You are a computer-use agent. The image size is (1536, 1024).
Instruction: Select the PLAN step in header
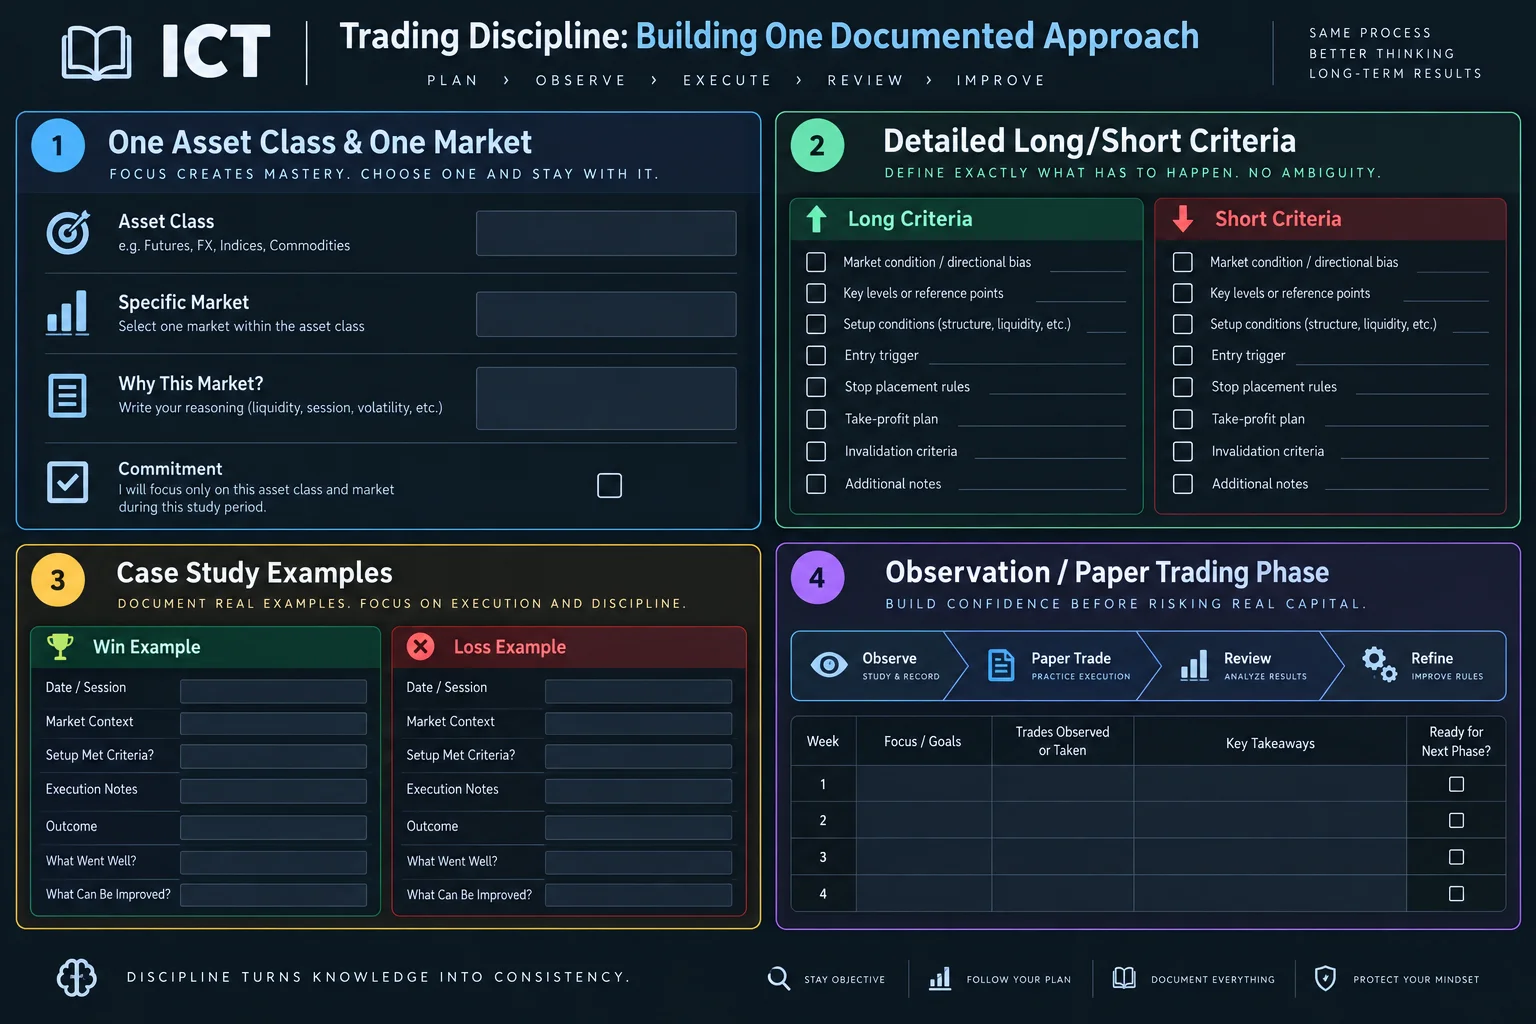(453, 80)
